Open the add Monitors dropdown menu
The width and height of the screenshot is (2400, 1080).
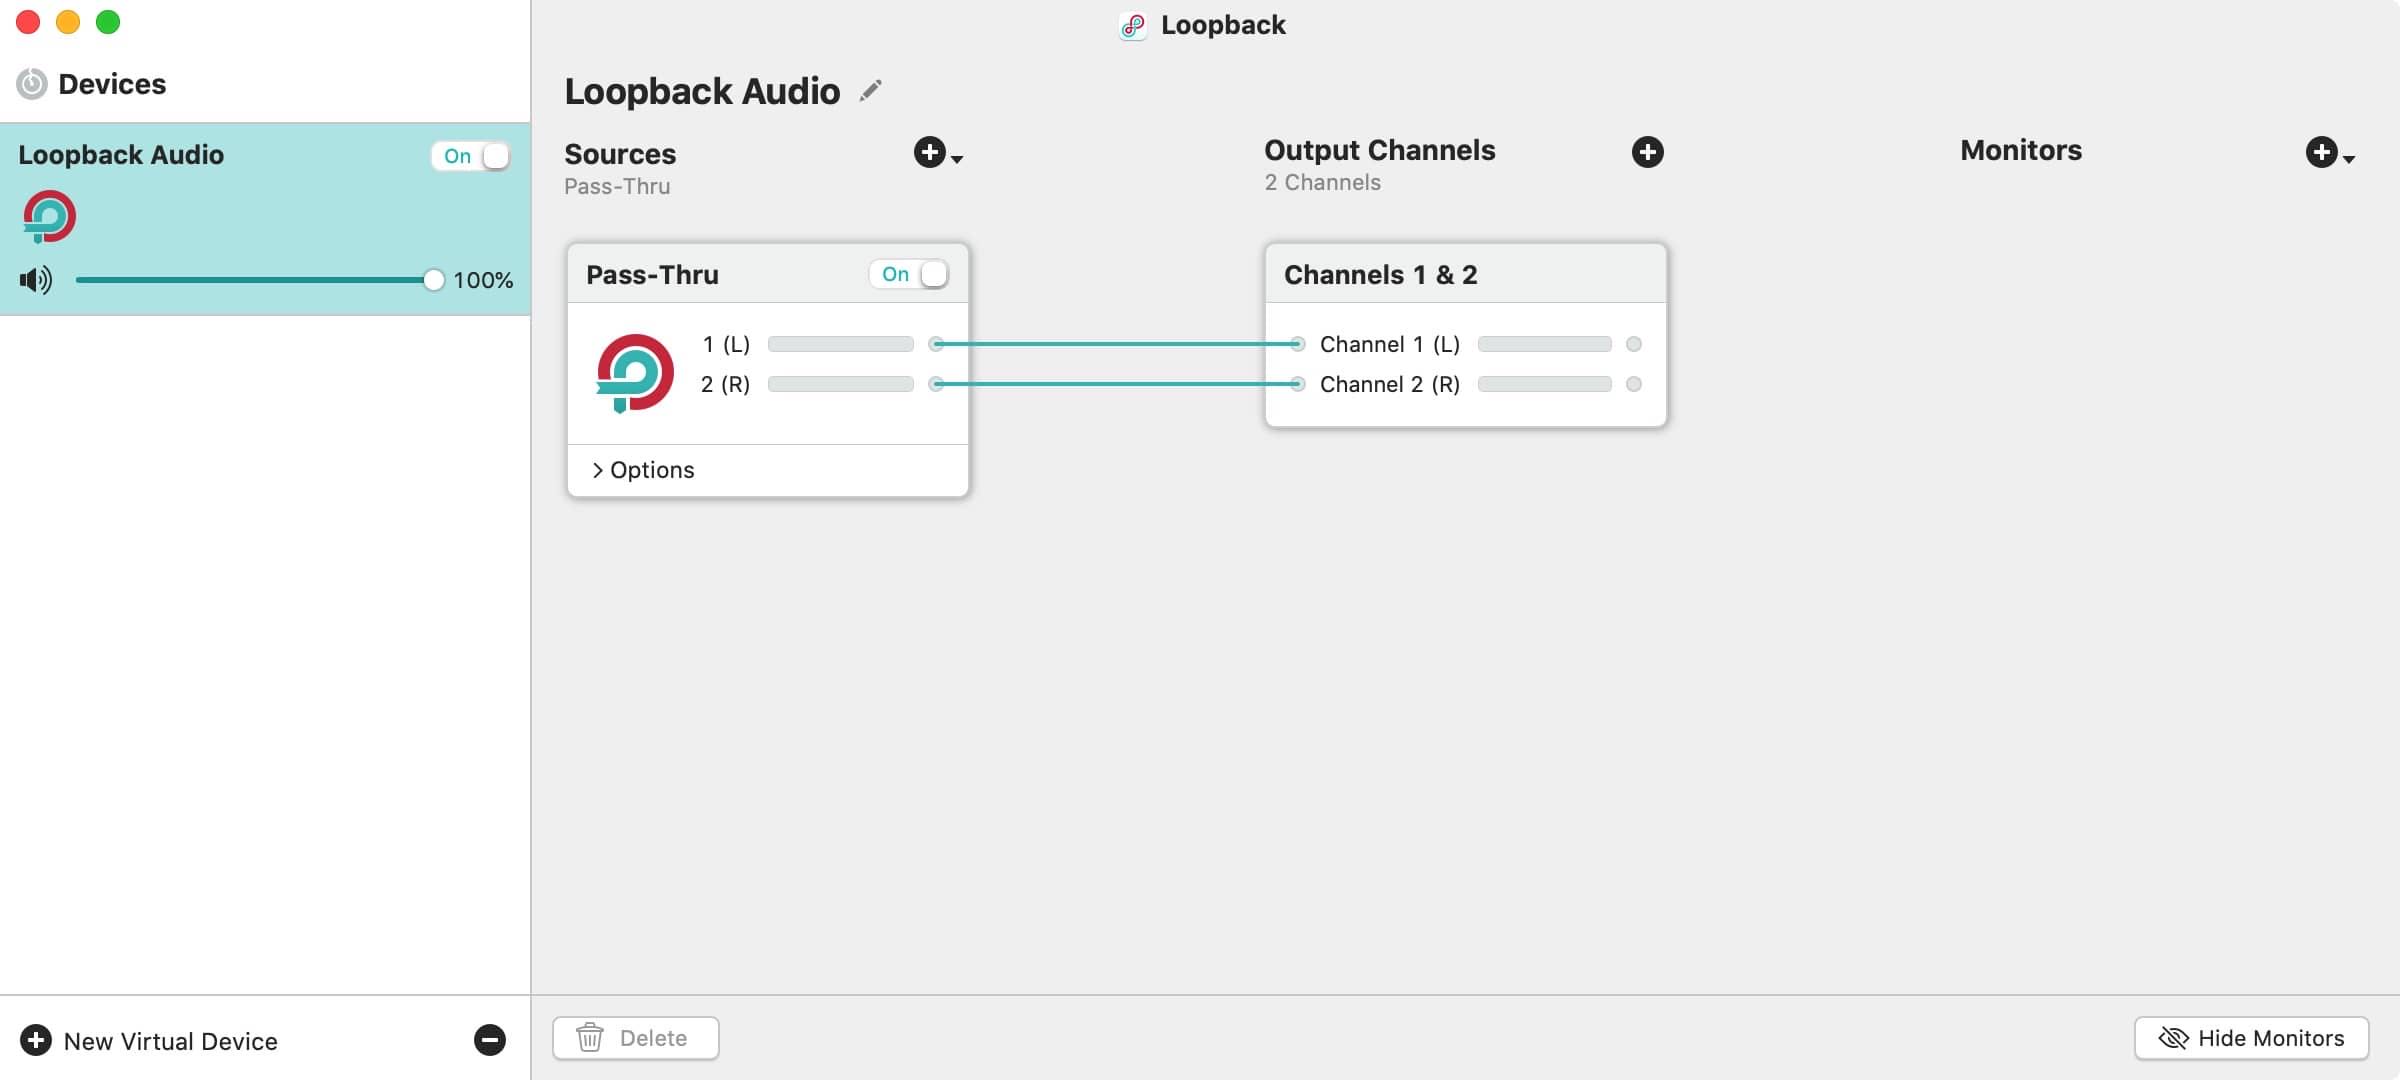(x=2329, y=153)
